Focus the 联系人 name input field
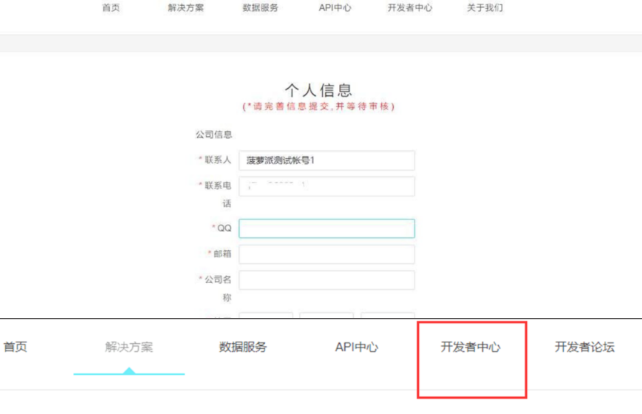The width and height of the screenshot is (642, 414). [x=326, y=161]
